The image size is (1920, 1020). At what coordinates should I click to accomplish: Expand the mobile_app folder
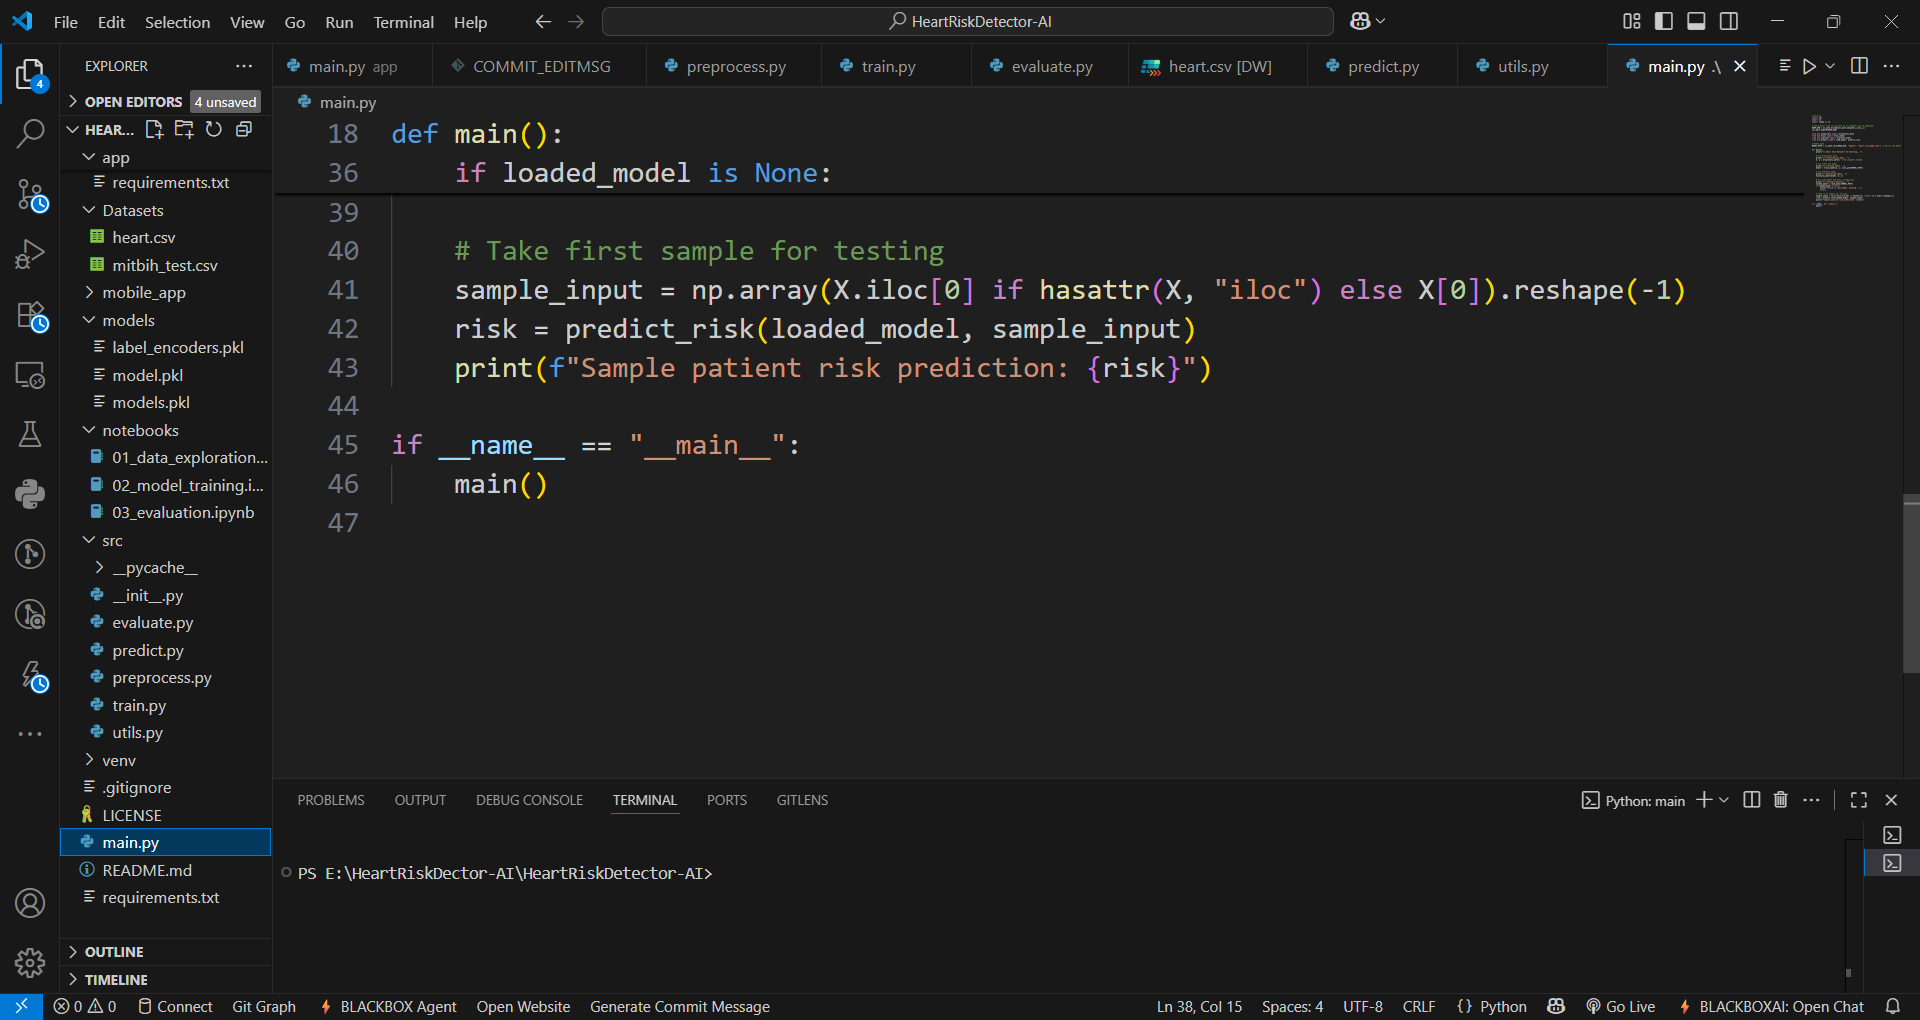[144, 292]
